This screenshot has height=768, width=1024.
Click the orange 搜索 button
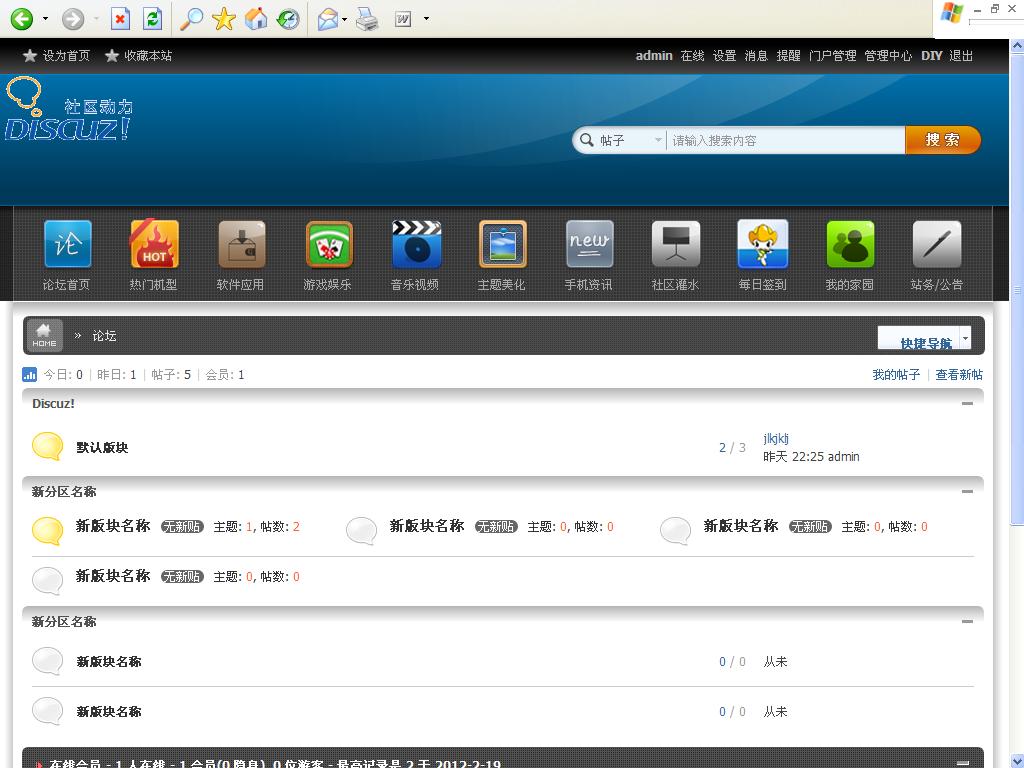[943, 140]
